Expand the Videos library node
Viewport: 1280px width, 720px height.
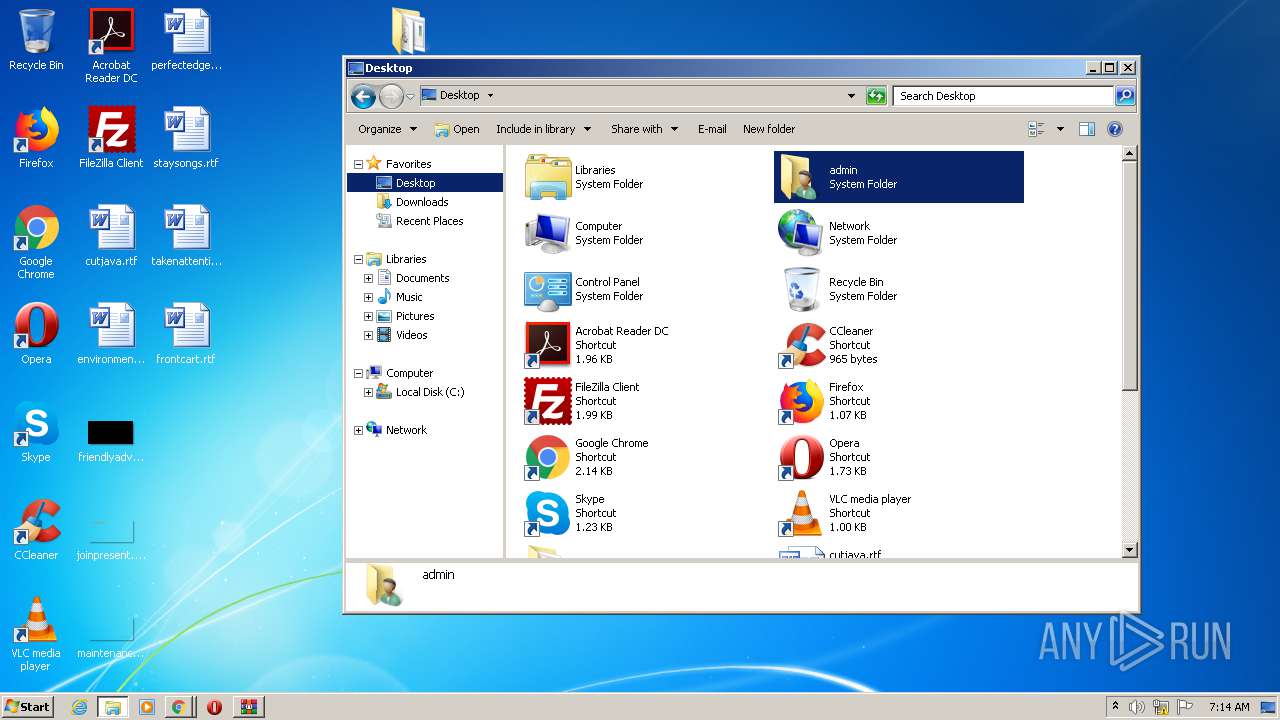point(368,335)
